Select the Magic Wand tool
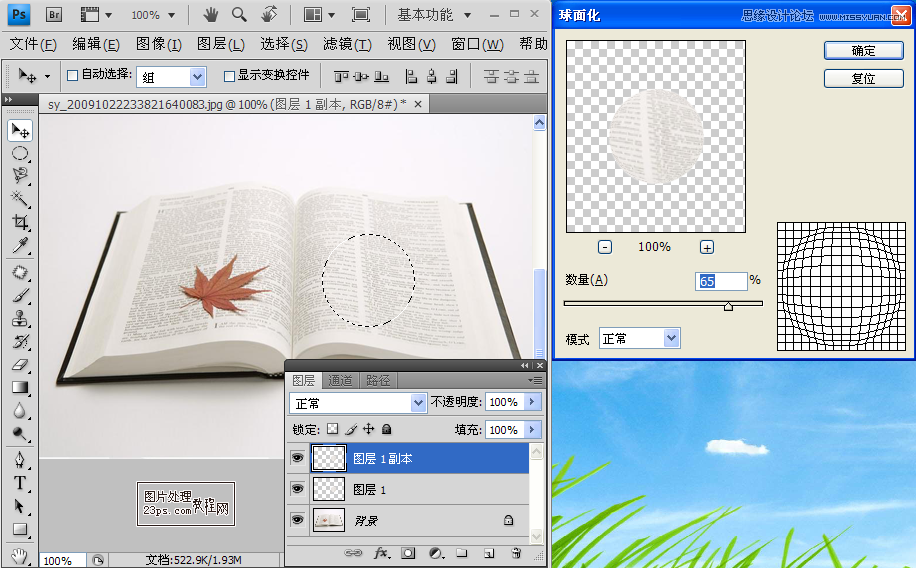This screenshot has height=568, width=916. pyautogui.click(x=20, y=199)
